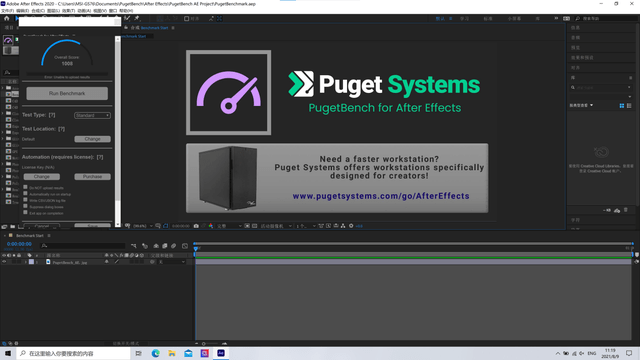
Task: Select the Roto Brush tool icon
Action: pos(127,18)
